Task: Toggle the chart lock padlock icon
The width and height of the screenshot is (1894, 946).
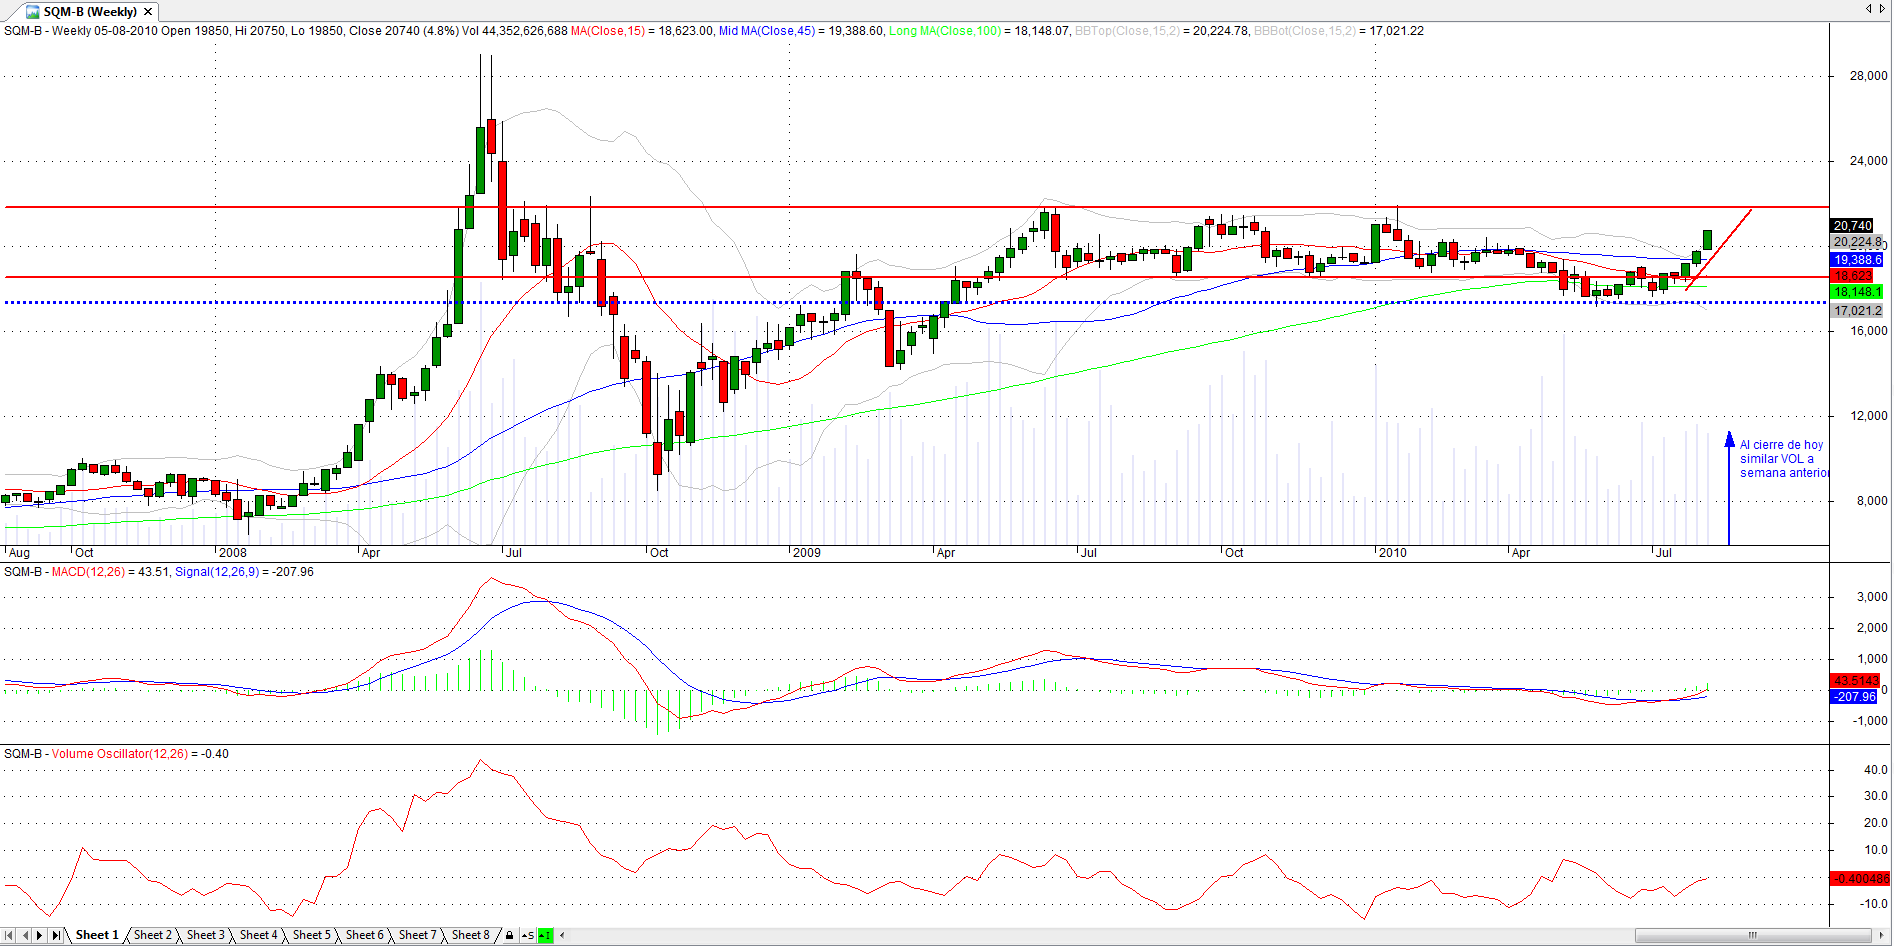Action: pos(509,936)
